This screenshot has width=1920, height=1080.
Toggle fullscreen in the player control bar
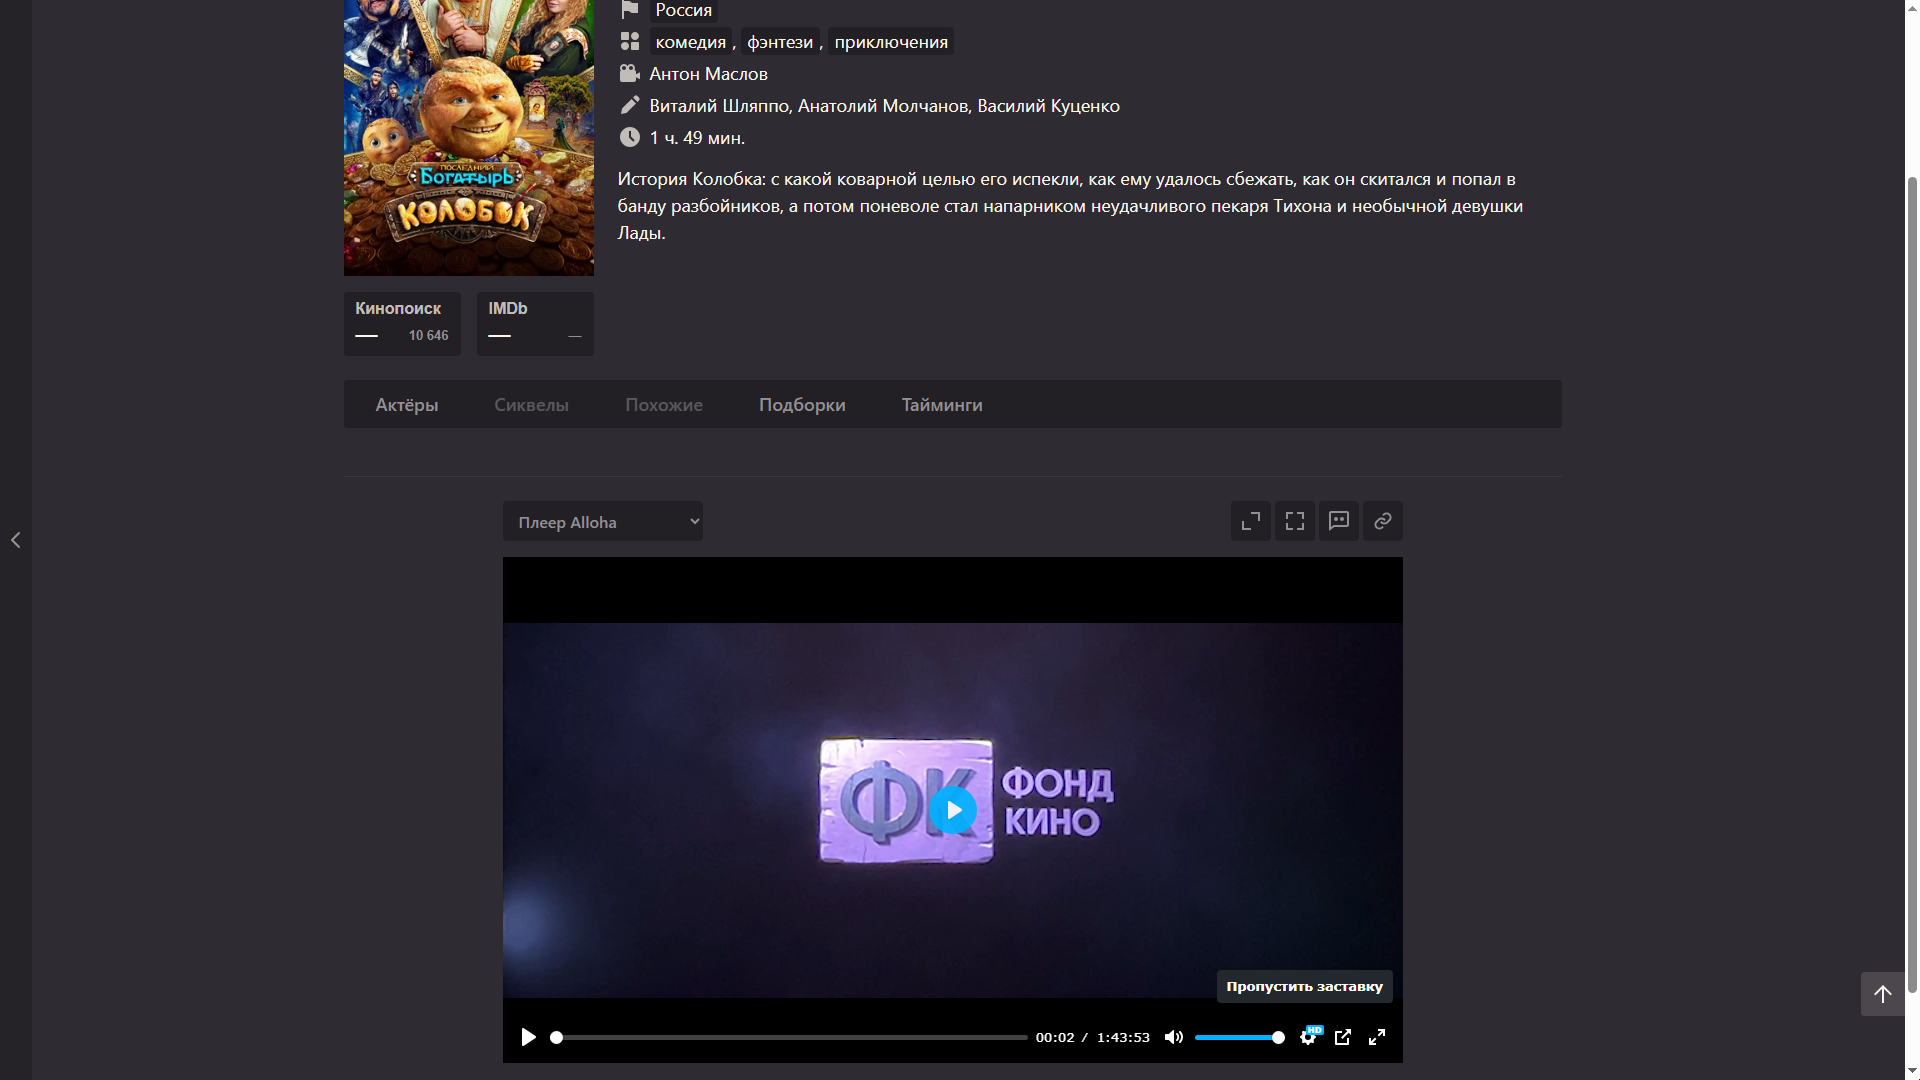coord(1377,1037)
